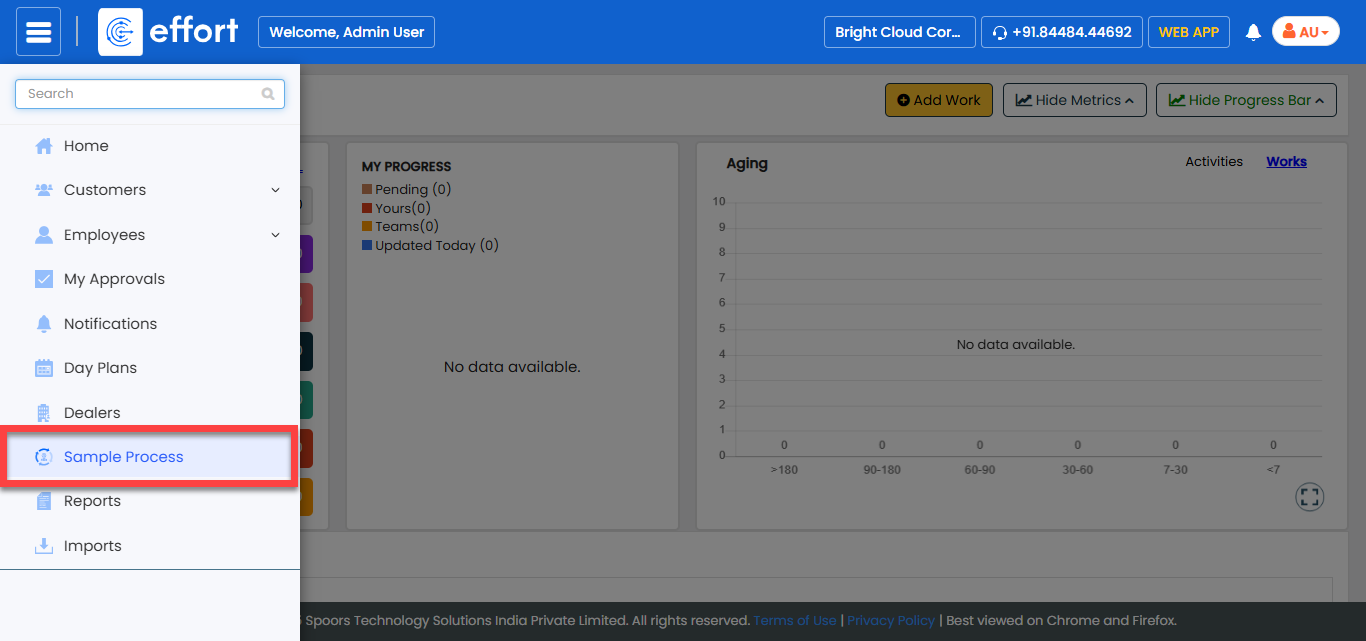Screen dimensions: 1366x641
Task: Open the Privacy Policy link
Action: (890, 621)
